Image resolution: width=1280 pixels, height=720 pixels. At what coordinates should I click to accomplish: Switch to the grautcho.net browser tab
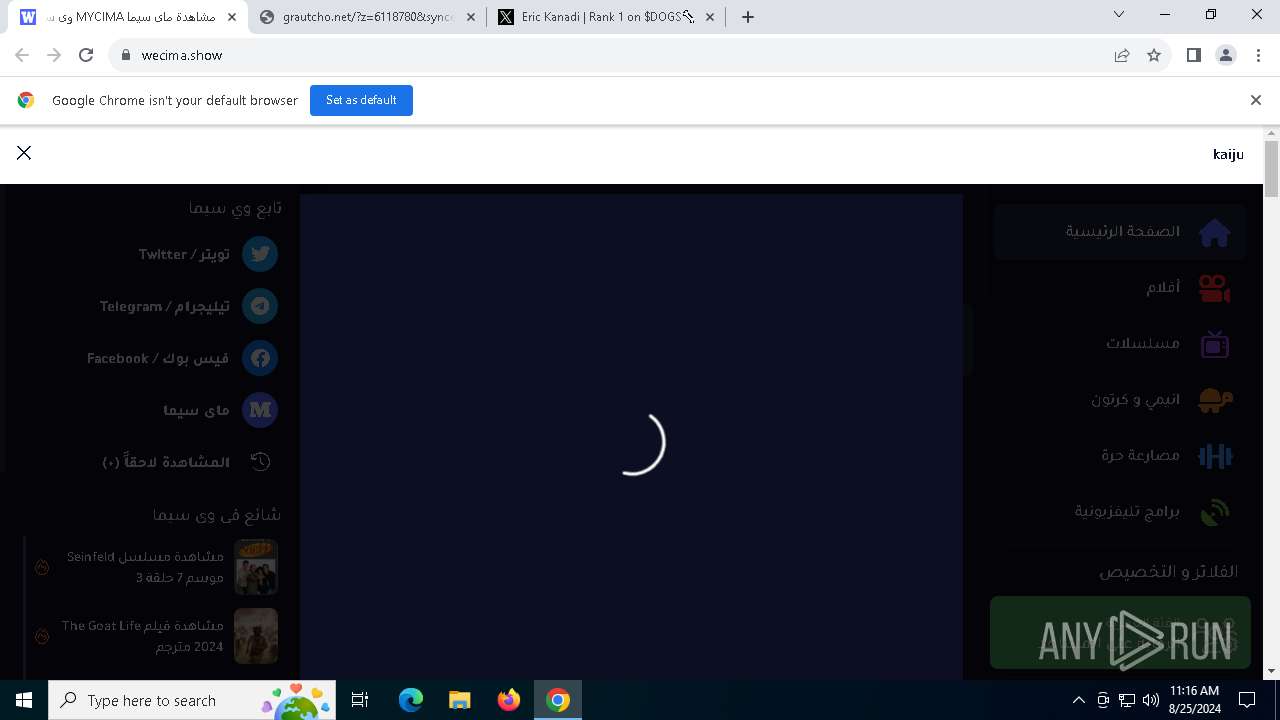pos(367,17)
